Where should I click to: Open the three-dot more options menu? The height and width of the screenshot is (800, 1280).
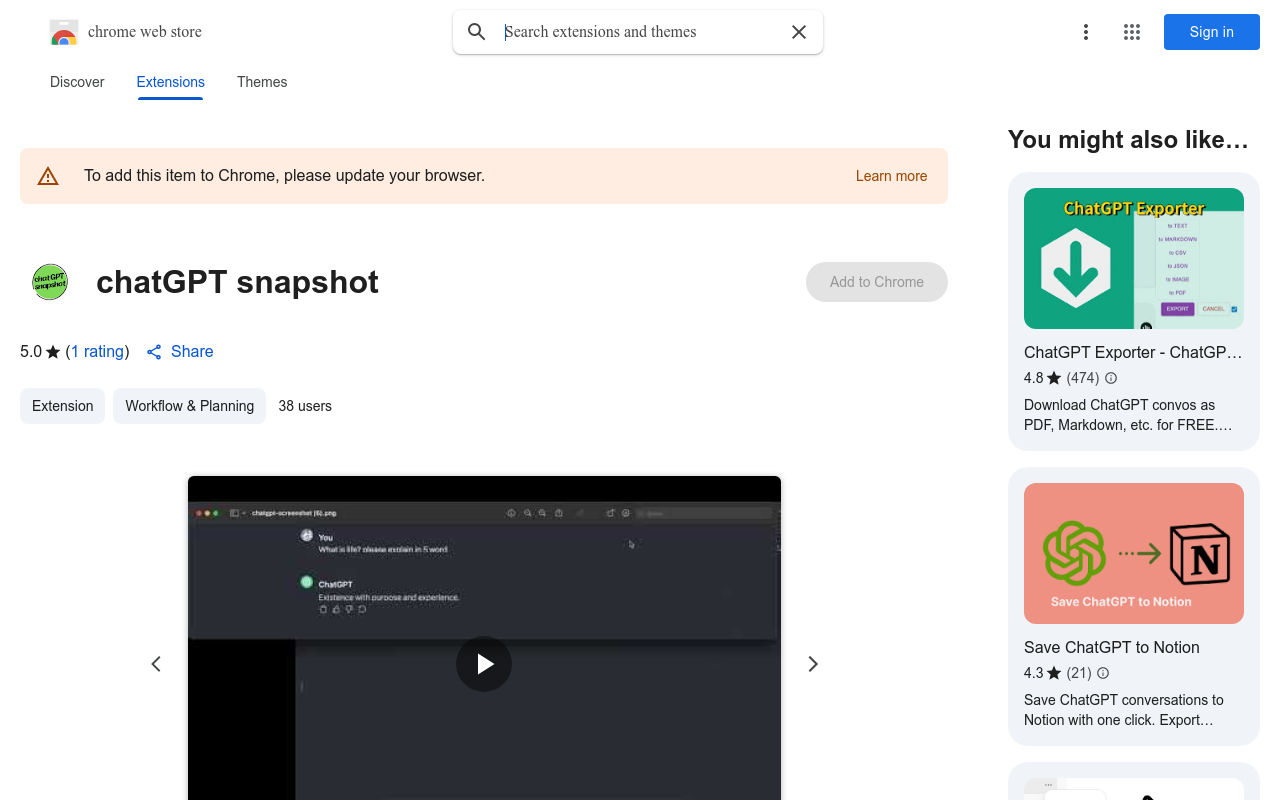[x=1086, y=32]
